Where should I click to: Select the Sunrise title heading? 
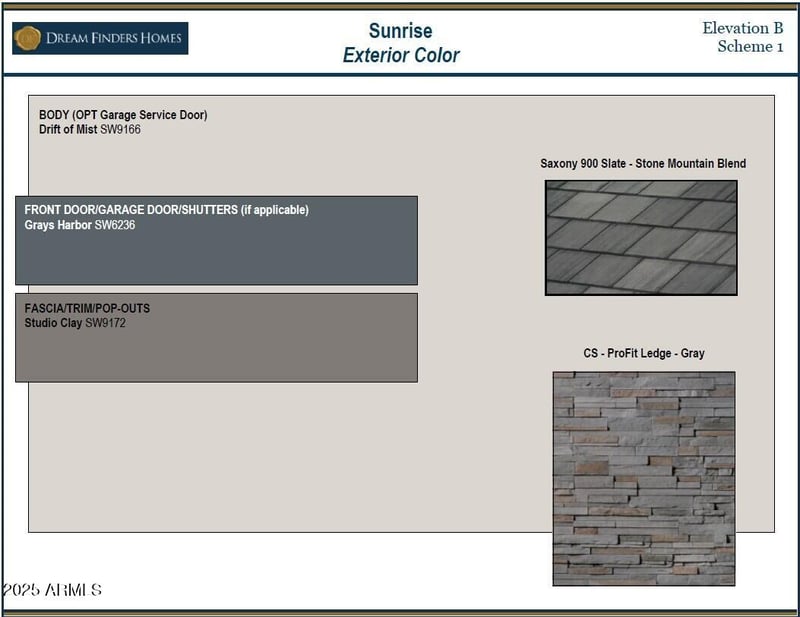[x=400, y=31]
